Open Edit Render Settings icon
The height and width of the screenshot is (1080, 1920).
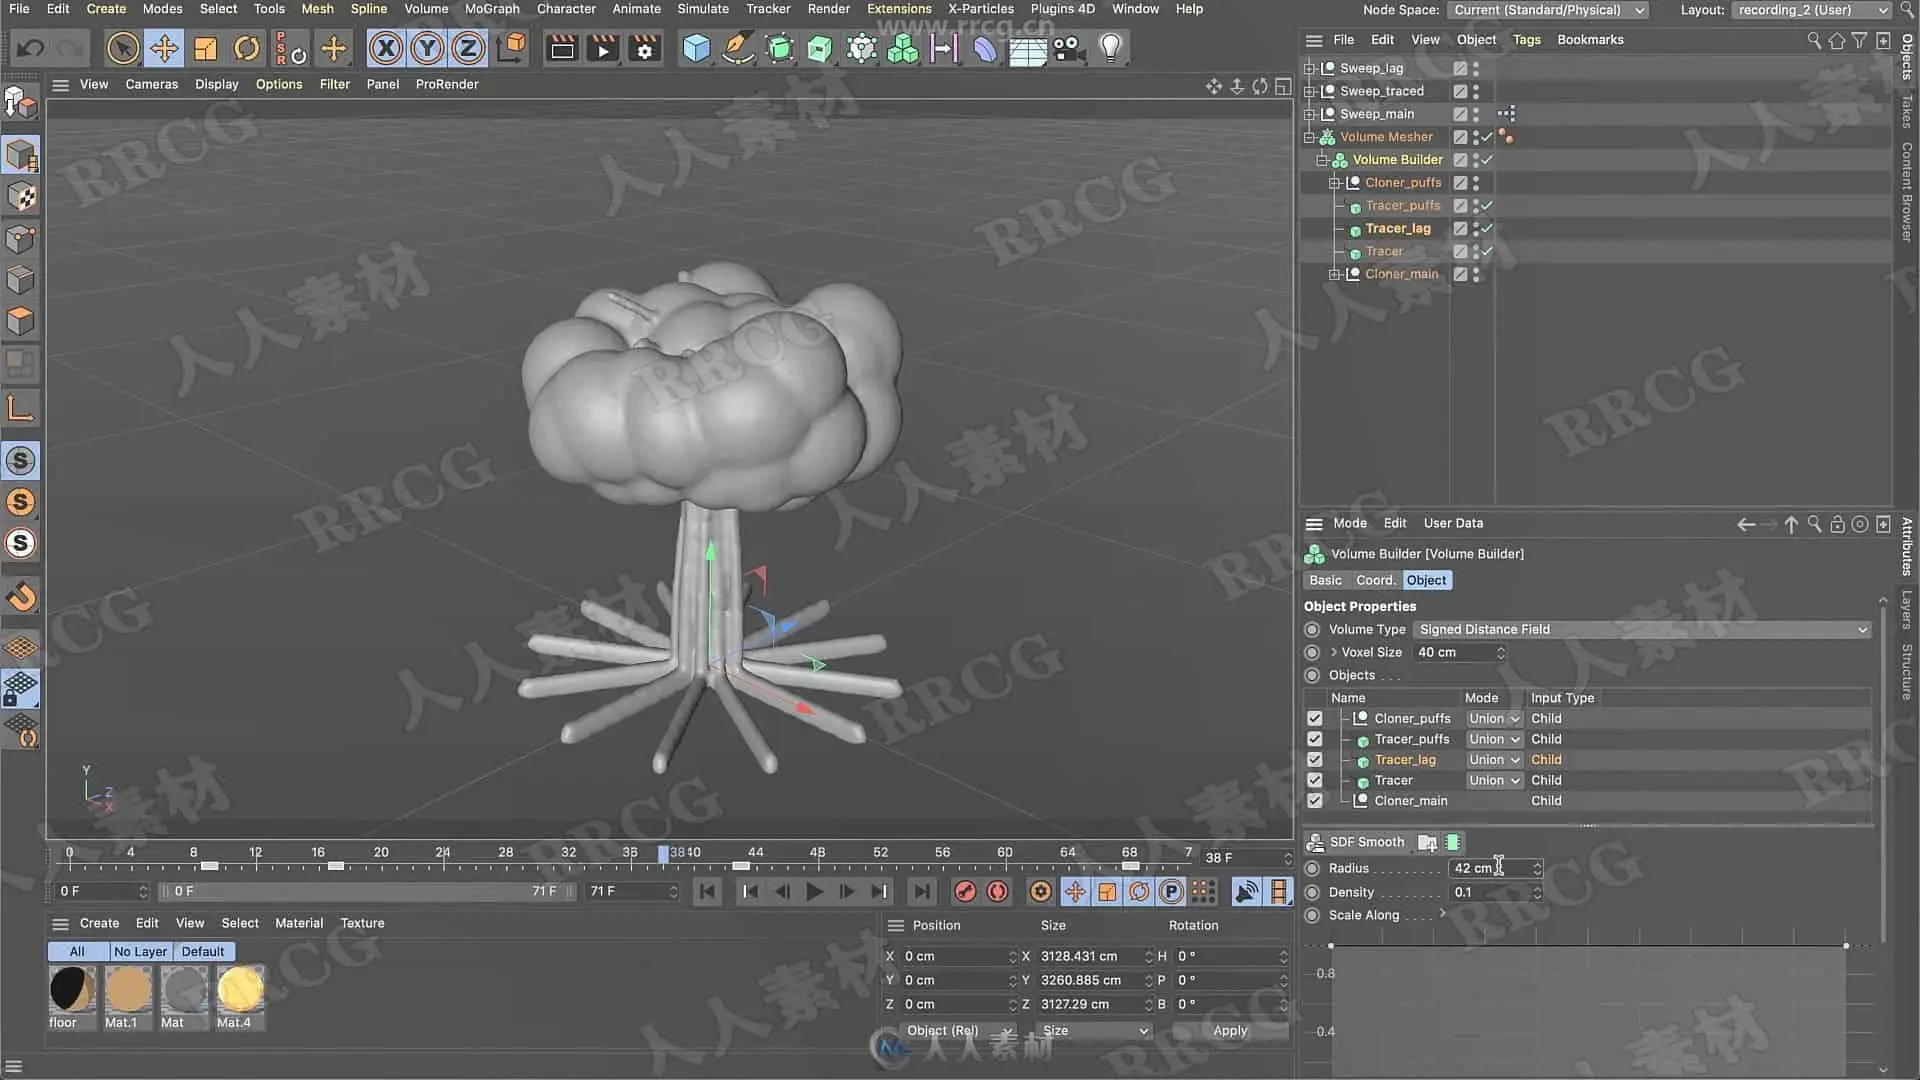point(645,48)
